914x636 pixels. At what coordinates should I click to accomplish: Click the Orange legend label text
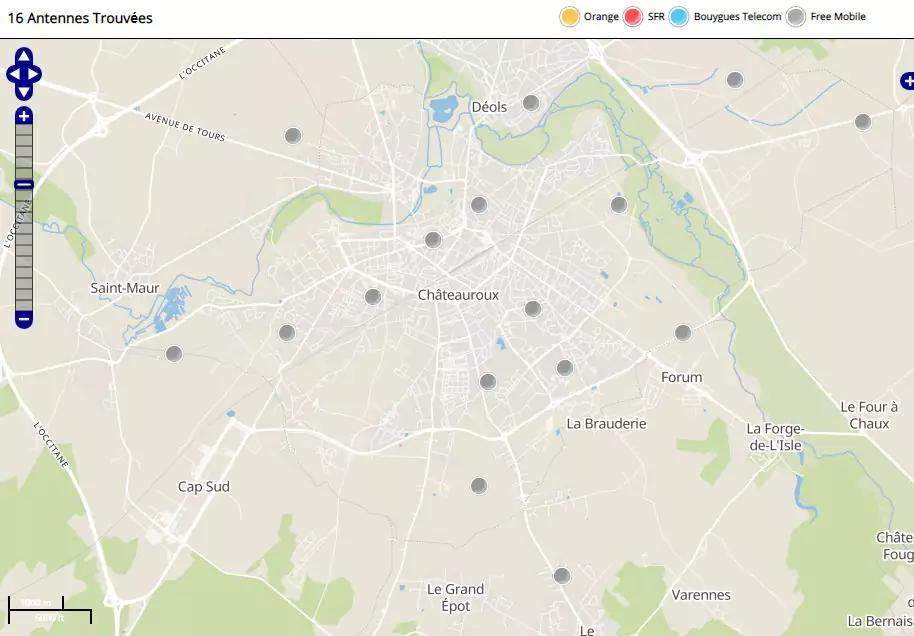click(601, 16)
